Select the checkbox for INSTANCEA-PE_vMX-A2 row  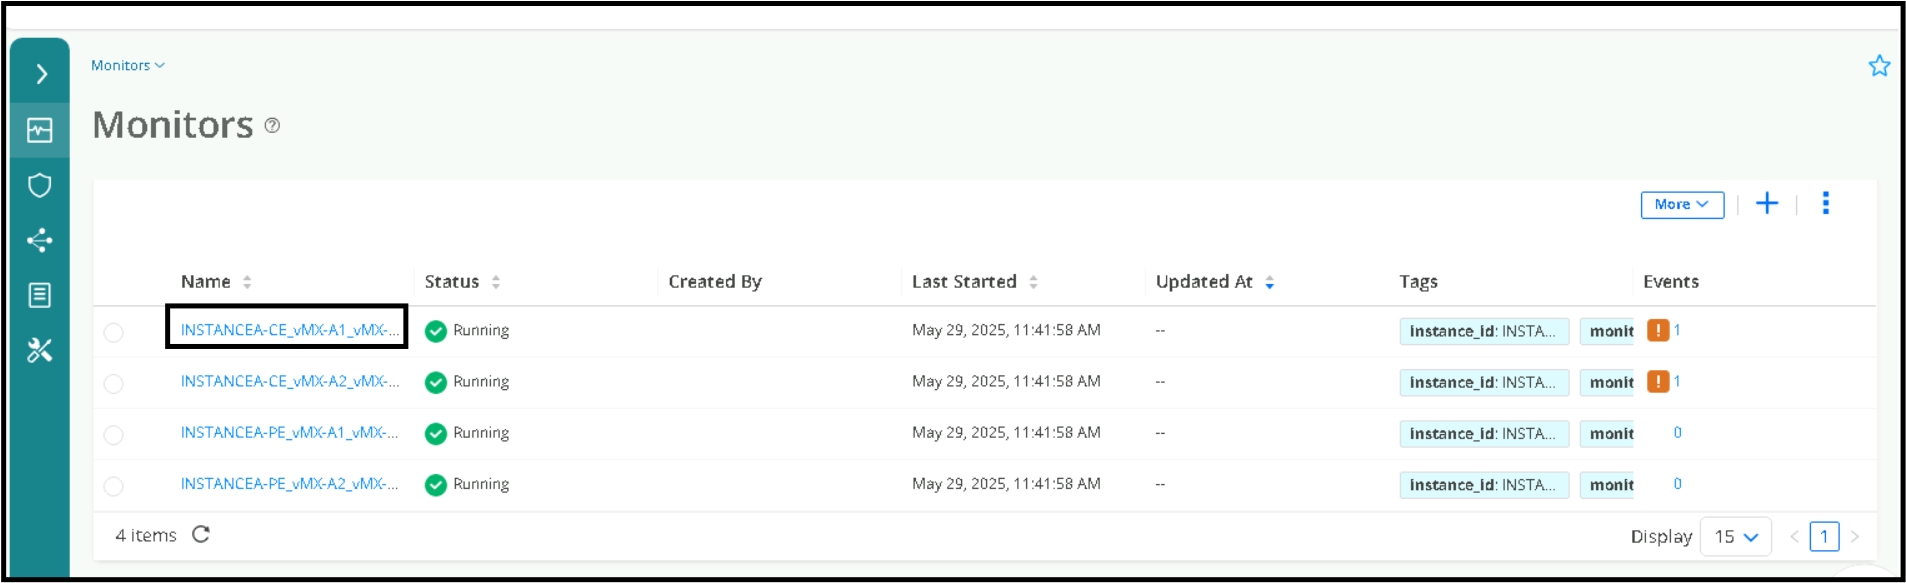(113, 485)
